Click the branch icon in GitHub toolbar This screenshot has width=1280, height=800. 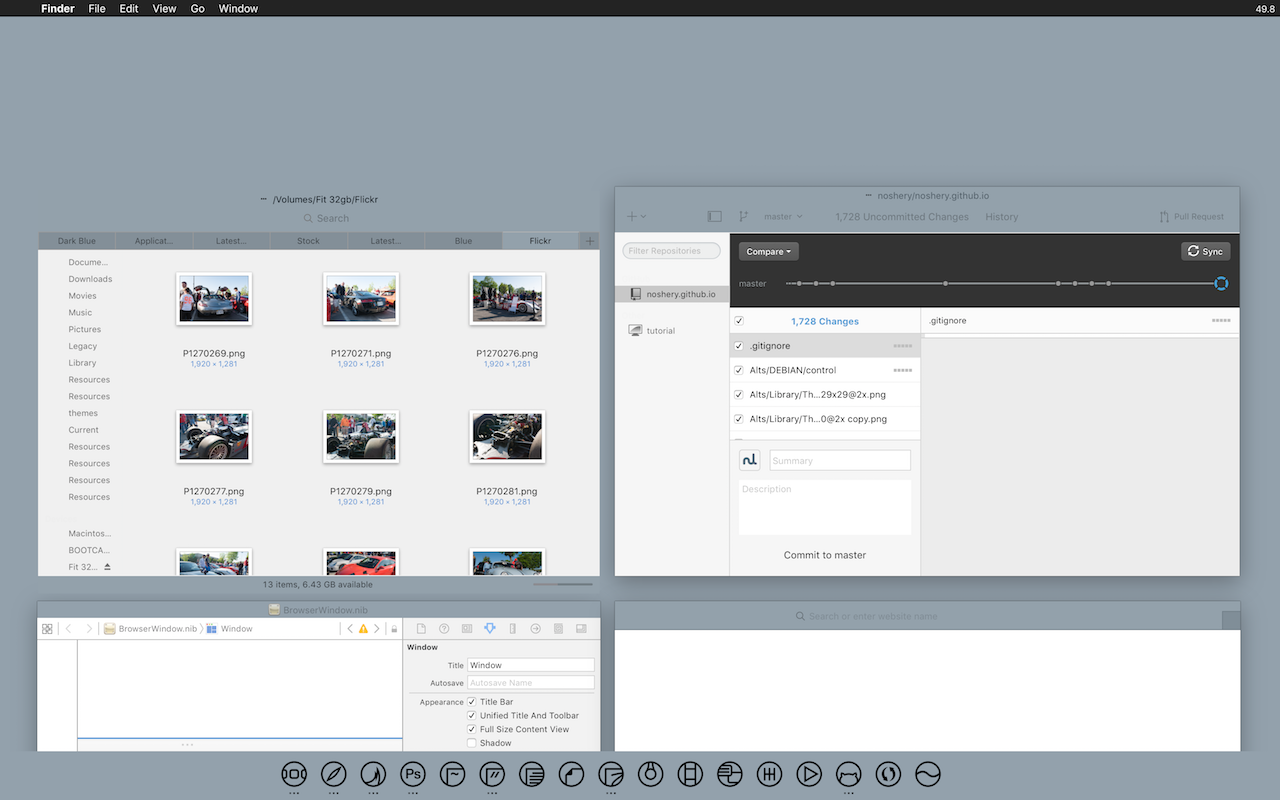pos(743,216)
